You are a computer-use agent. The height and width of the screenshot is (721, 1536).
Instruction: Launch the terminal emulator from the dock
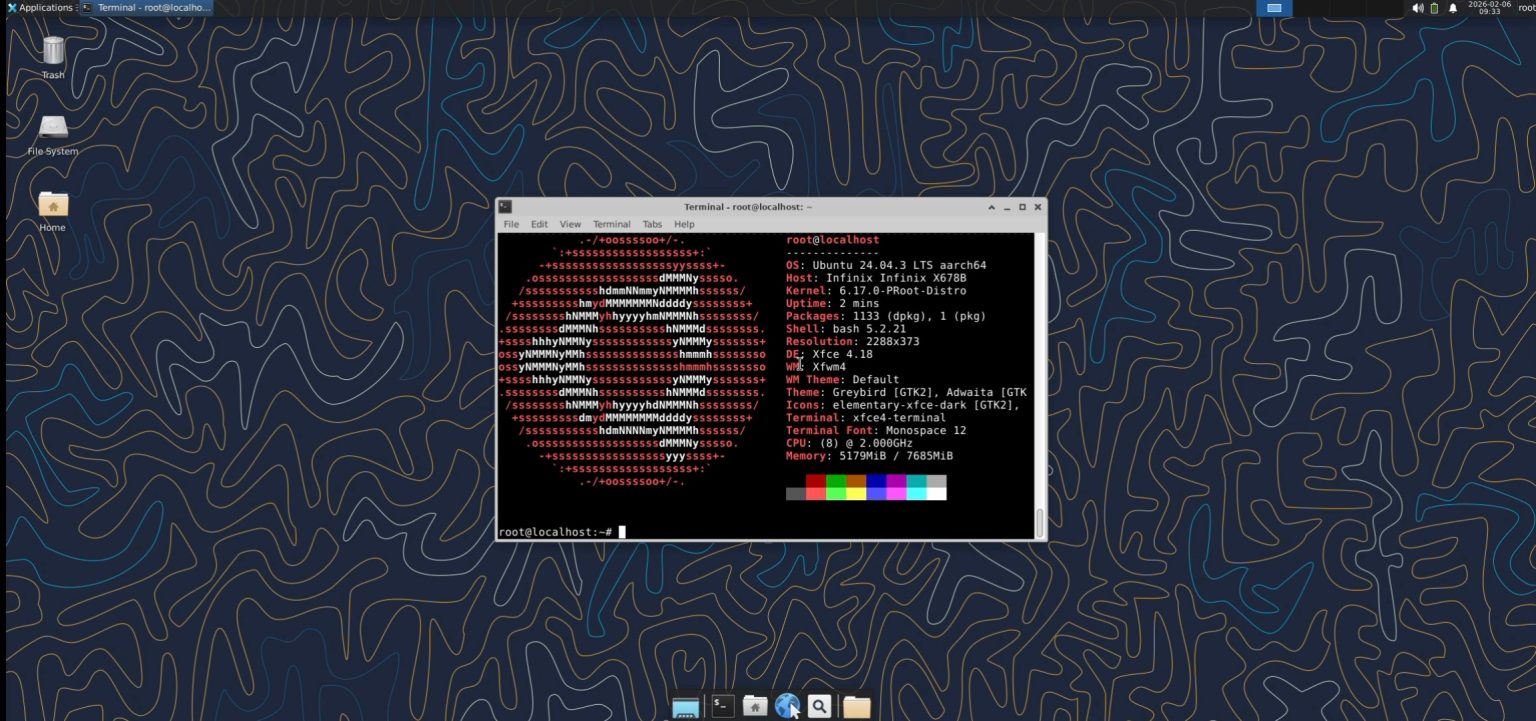(723, 706)
